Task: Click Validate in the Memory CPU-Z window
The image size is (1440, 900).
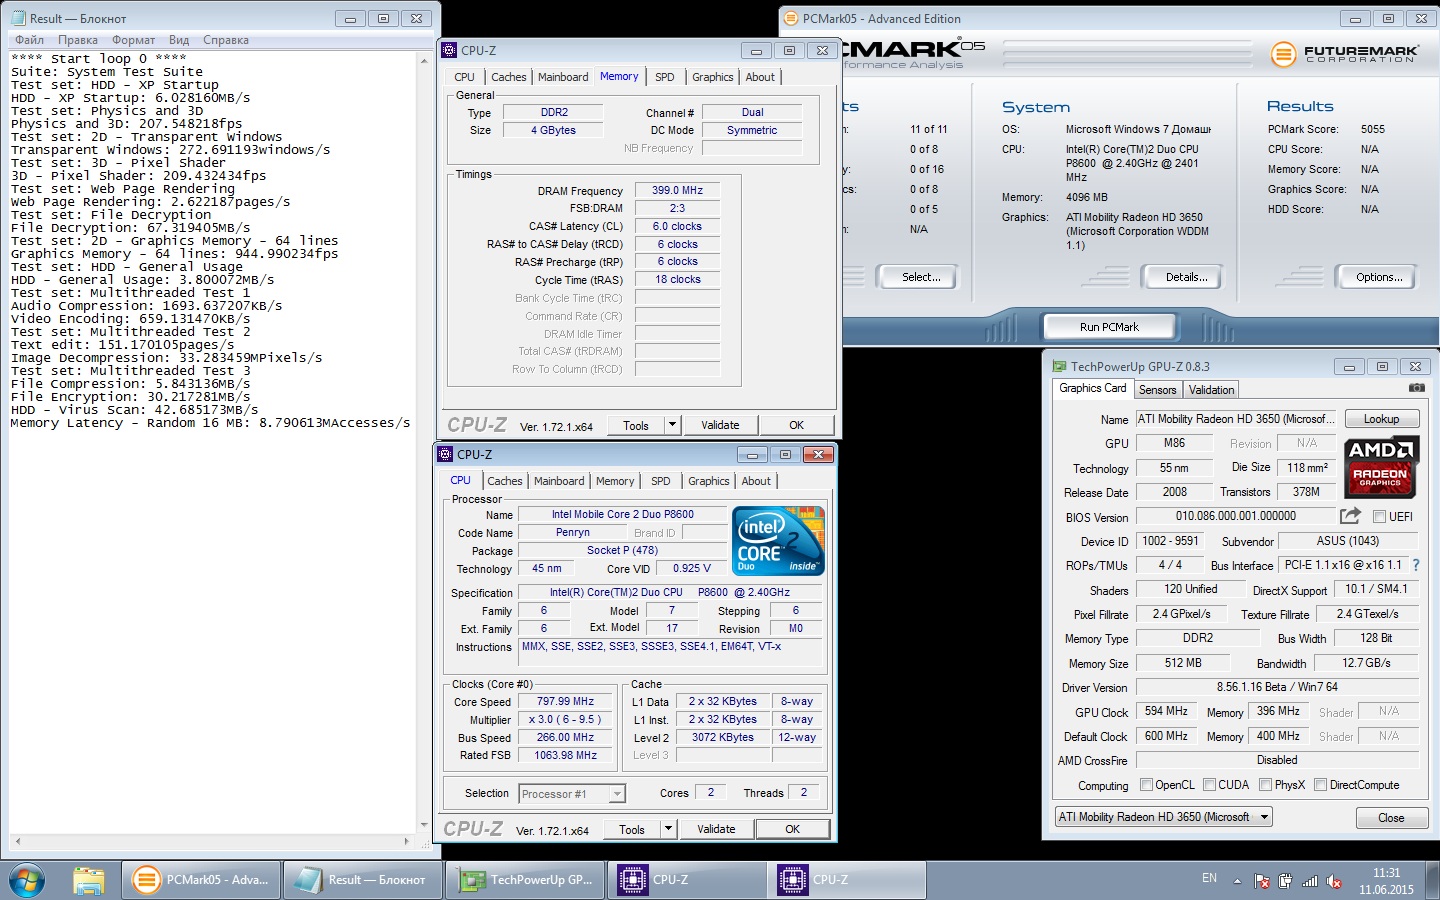Action: (x=720, y=425)
